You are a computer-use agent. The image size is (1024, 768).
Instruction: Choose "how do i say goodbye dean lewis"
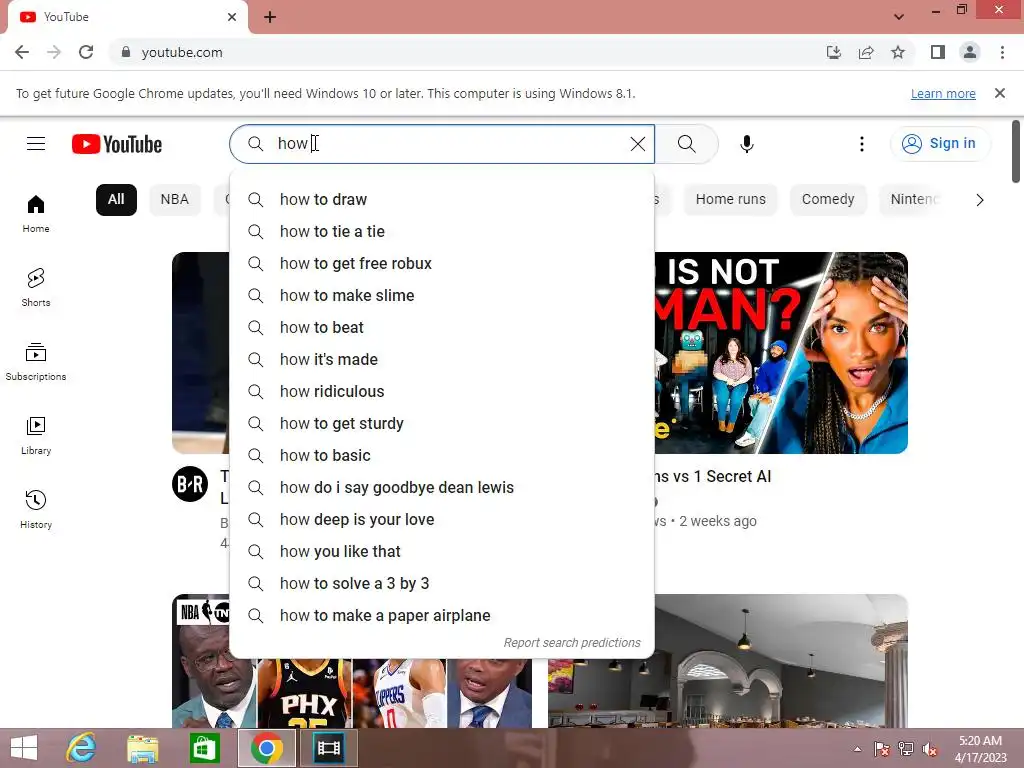coord(442,487)
